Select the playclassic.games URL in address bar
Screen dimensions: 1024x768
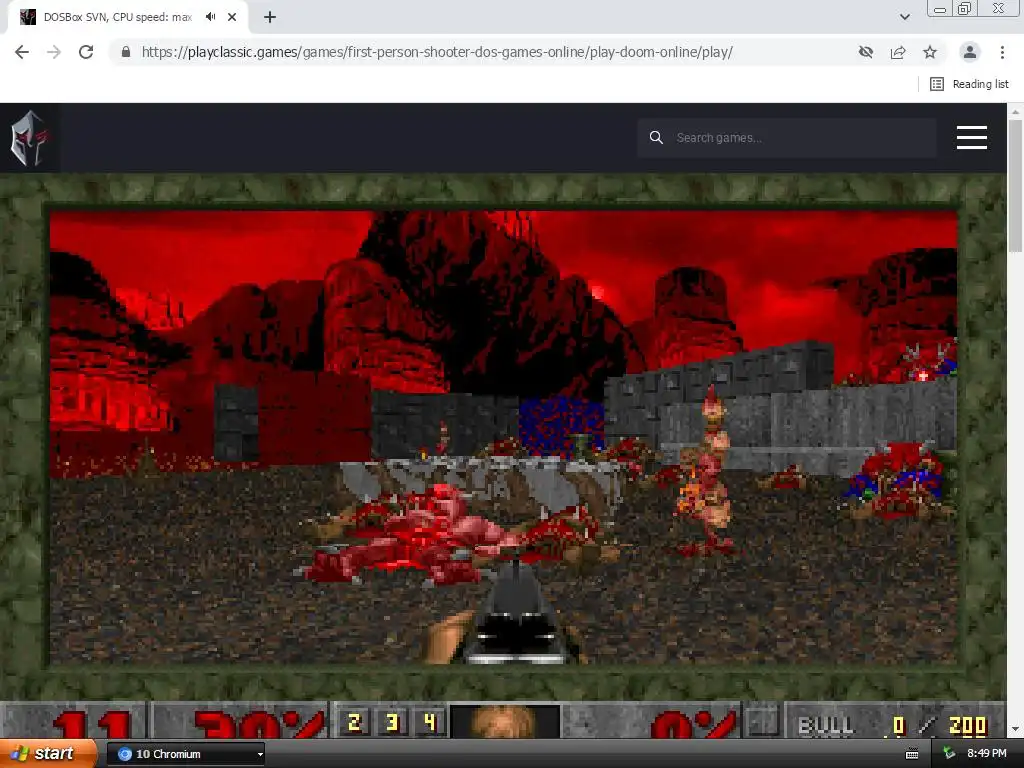coord(437,52)
